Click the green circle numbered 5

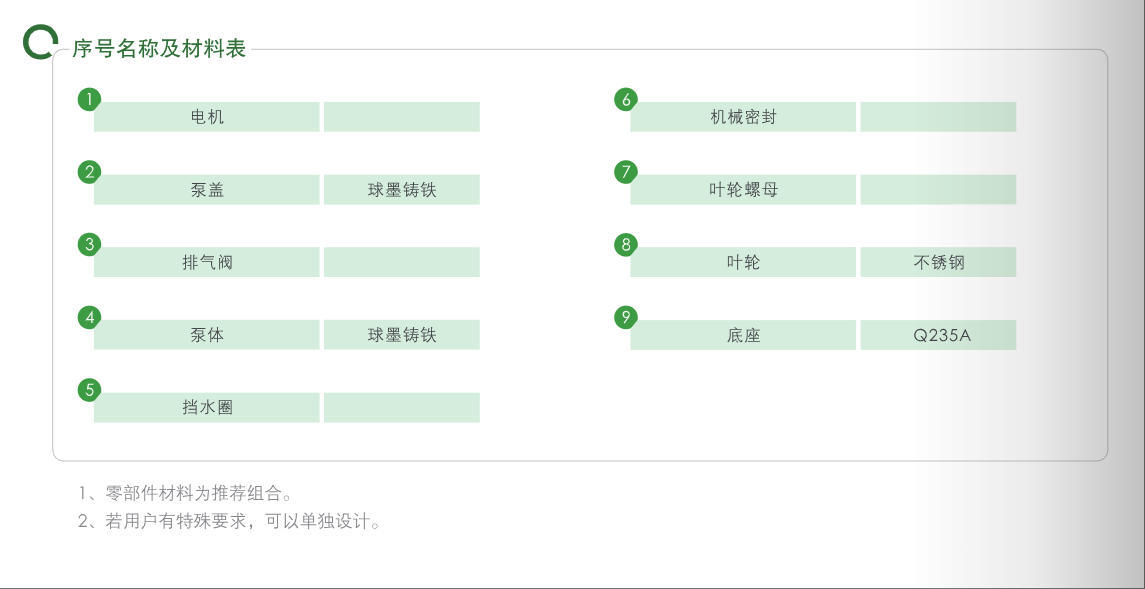point(89,390)
